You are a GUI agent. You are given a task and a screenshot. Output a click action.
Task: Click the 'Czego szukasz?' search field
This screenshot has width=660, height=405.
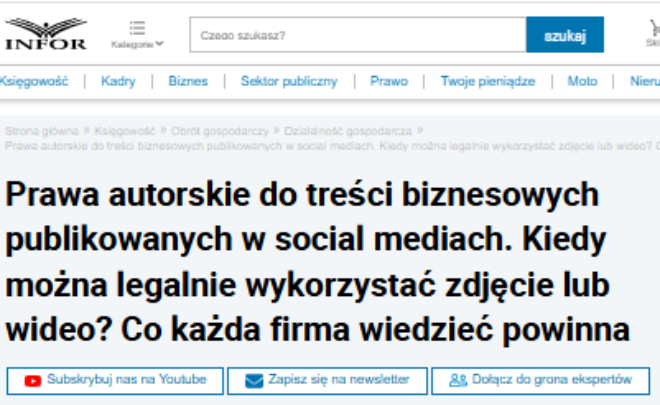(x=357, y=35)
